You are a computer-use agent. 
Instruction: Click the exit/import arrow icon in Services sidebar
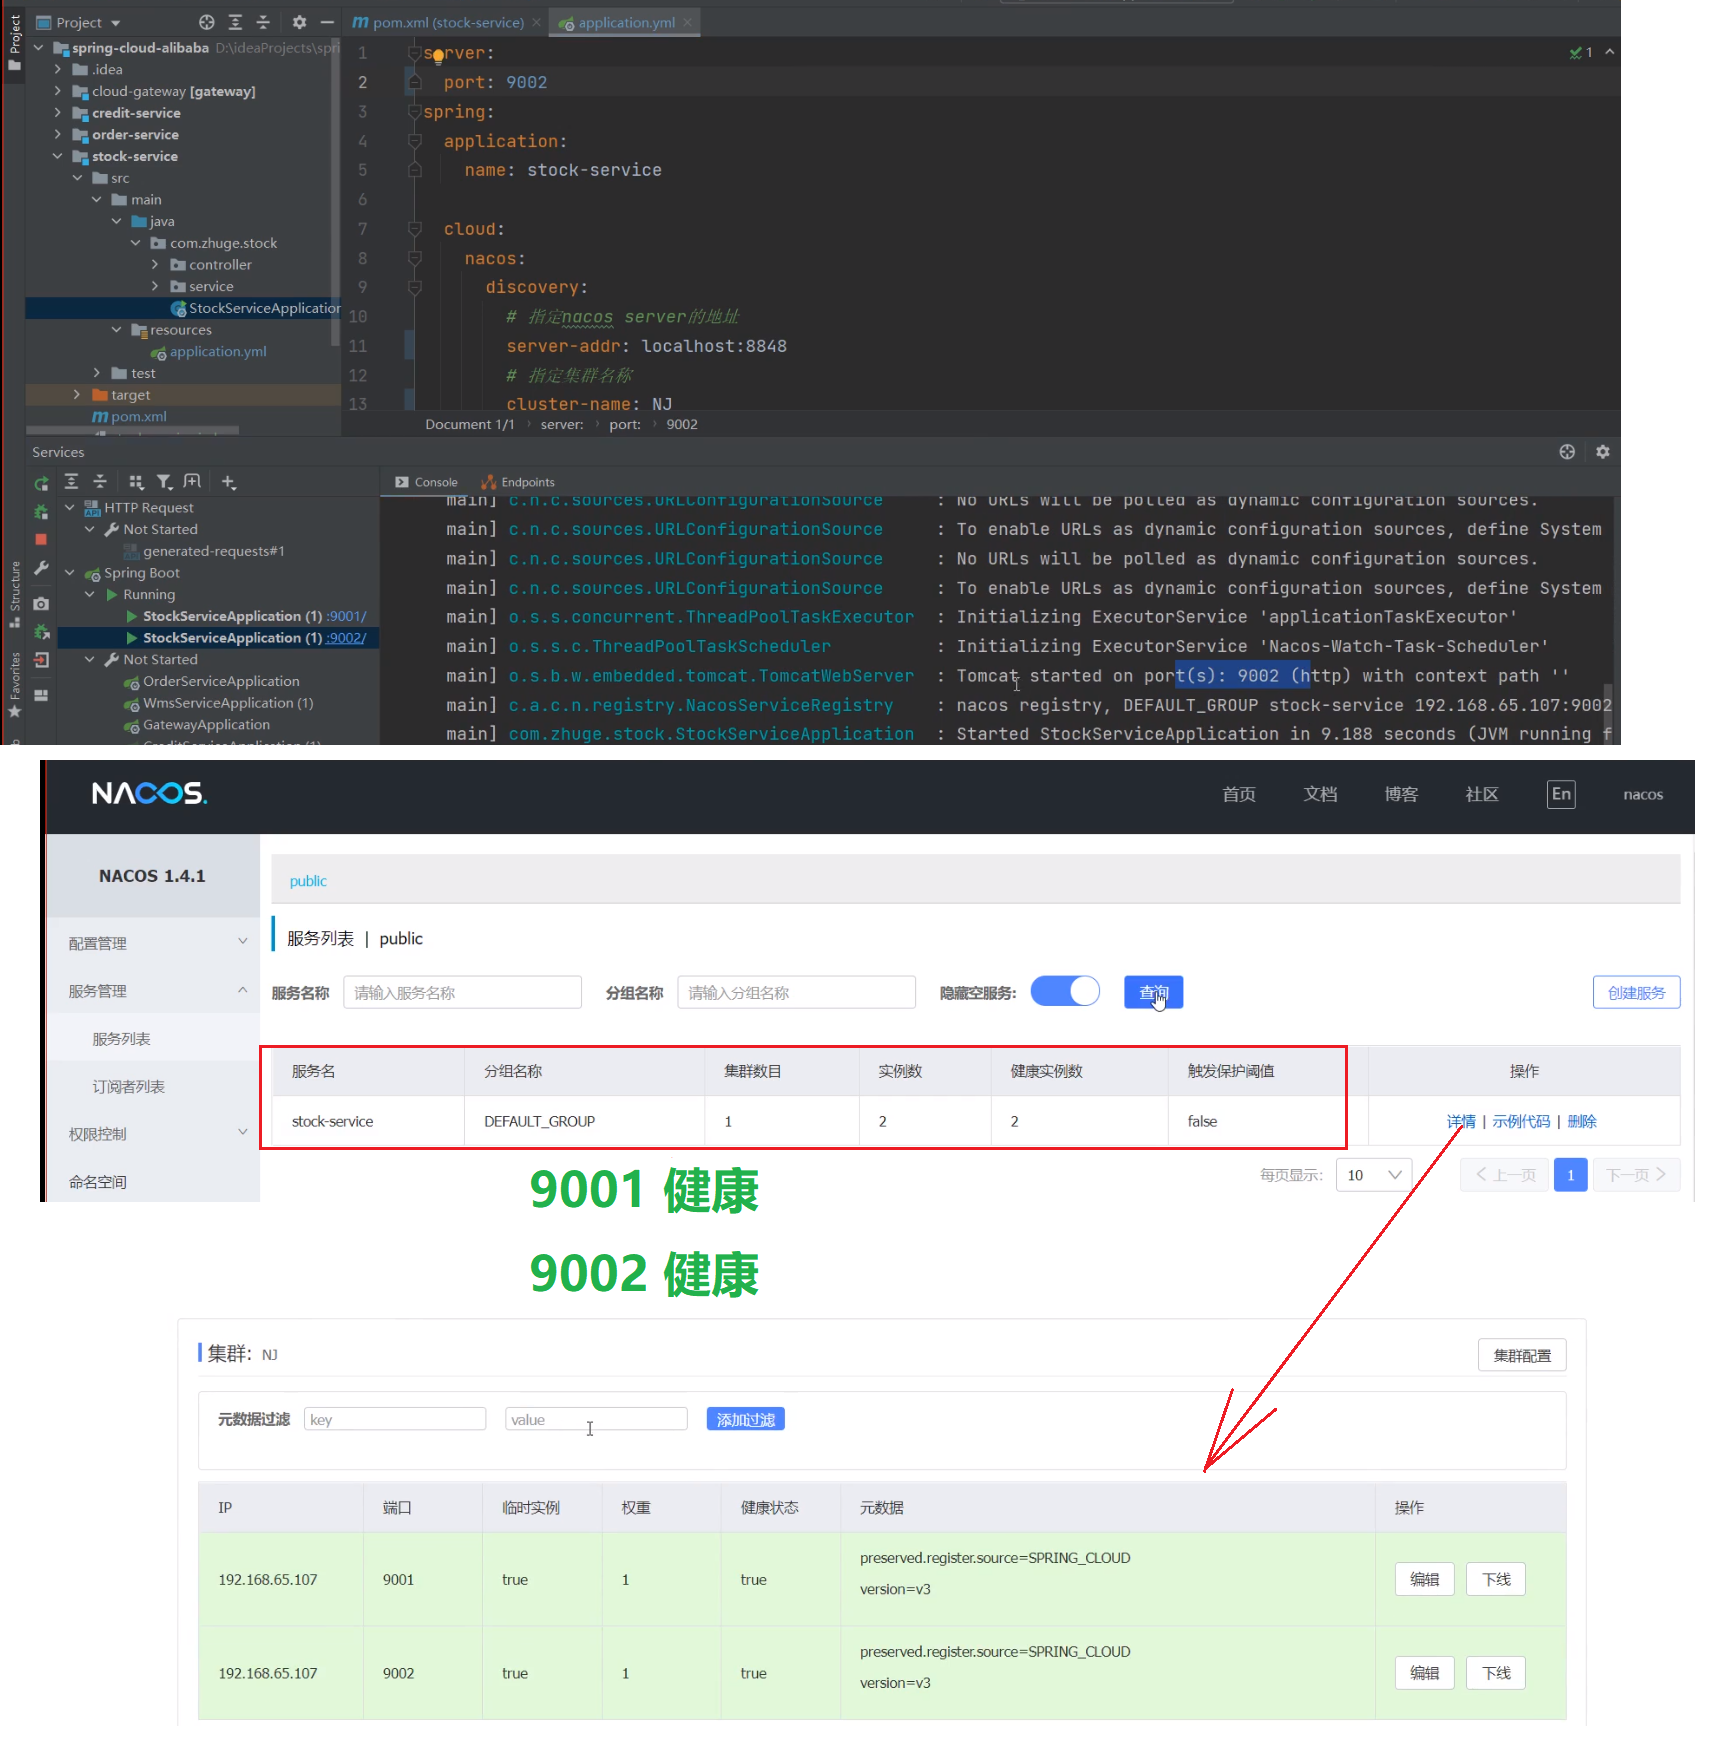[41, 660]
